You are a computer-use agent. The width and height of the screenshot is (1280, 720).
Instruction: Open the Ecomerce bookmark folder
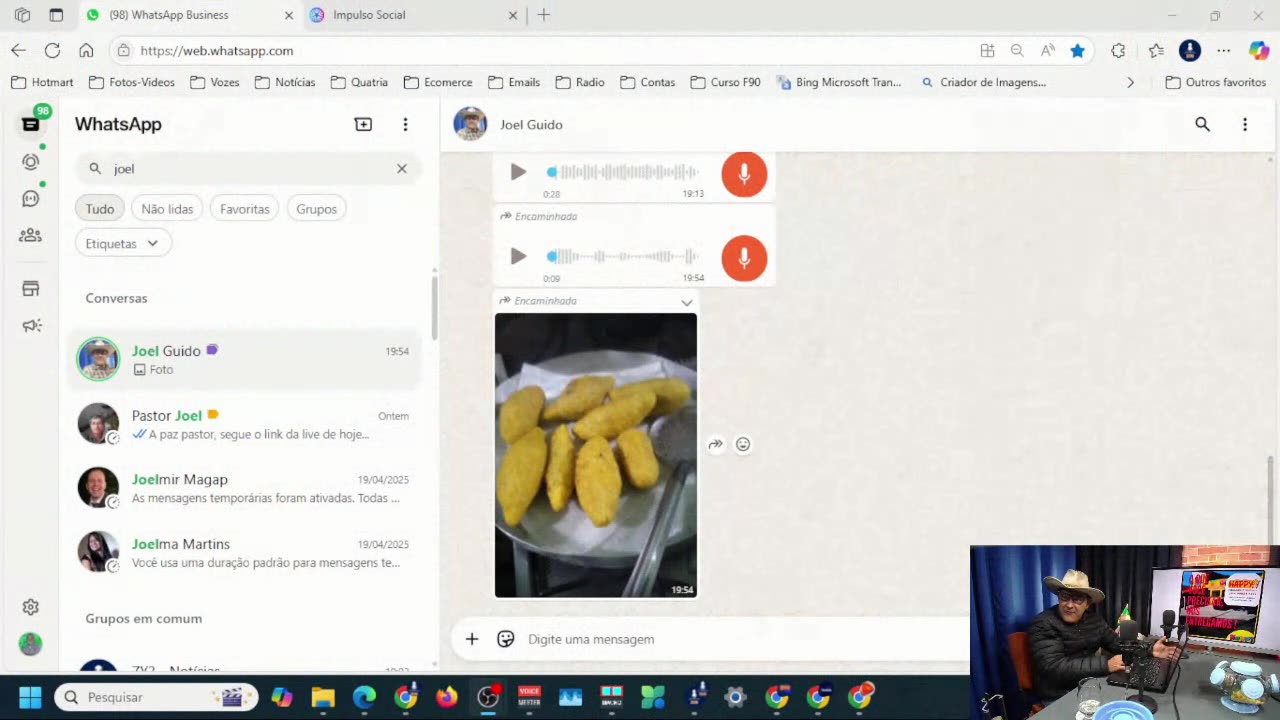pyautogui.click(x=438, y=82)
